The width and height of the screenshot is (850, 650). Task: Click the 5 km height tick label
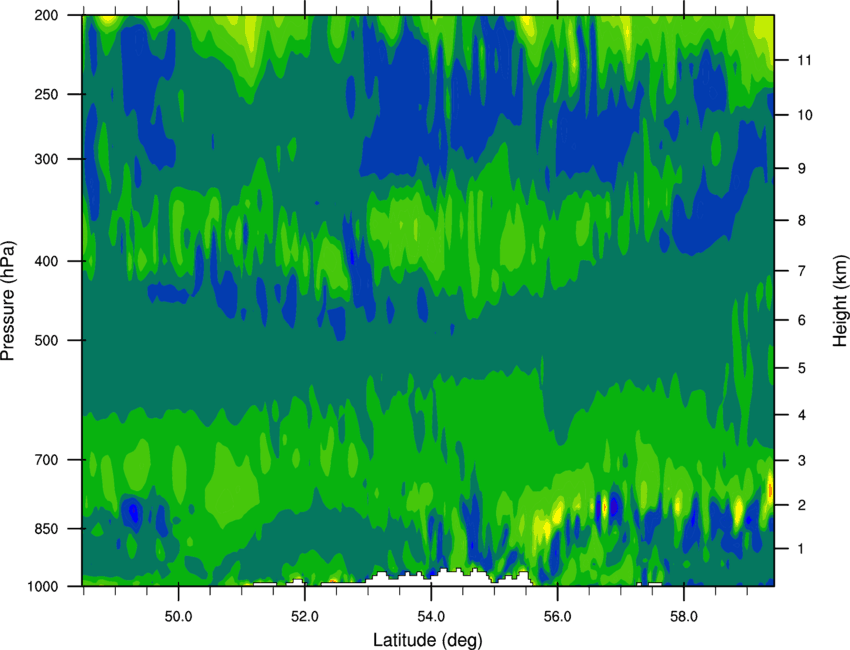point(802,368)
